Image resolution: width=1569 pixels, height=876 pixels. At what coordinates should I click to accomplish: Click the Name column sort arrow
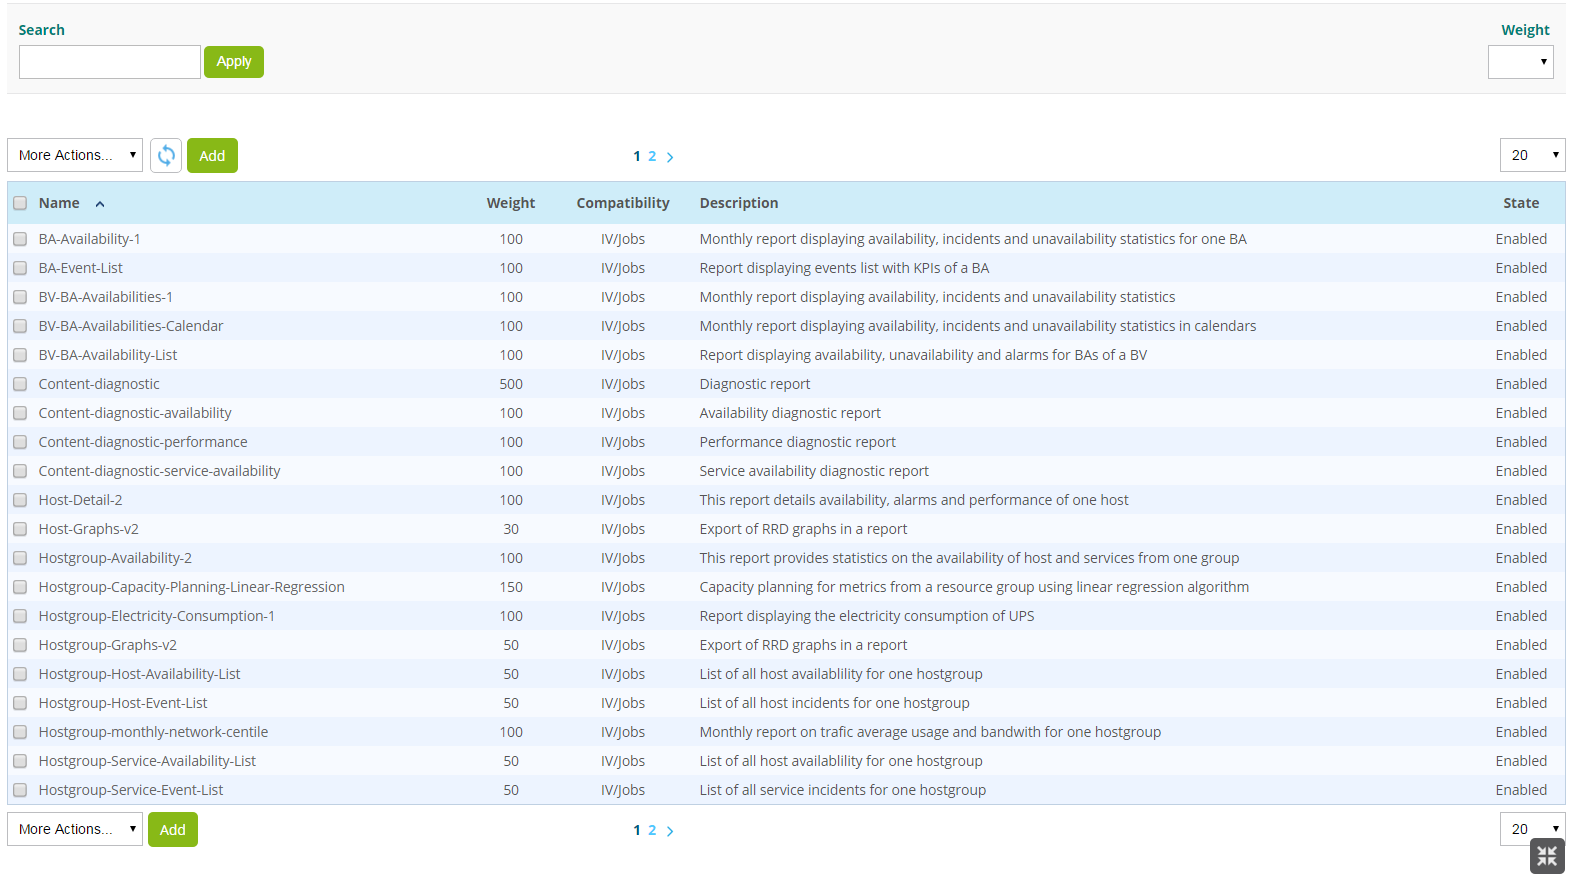(100, 204)
